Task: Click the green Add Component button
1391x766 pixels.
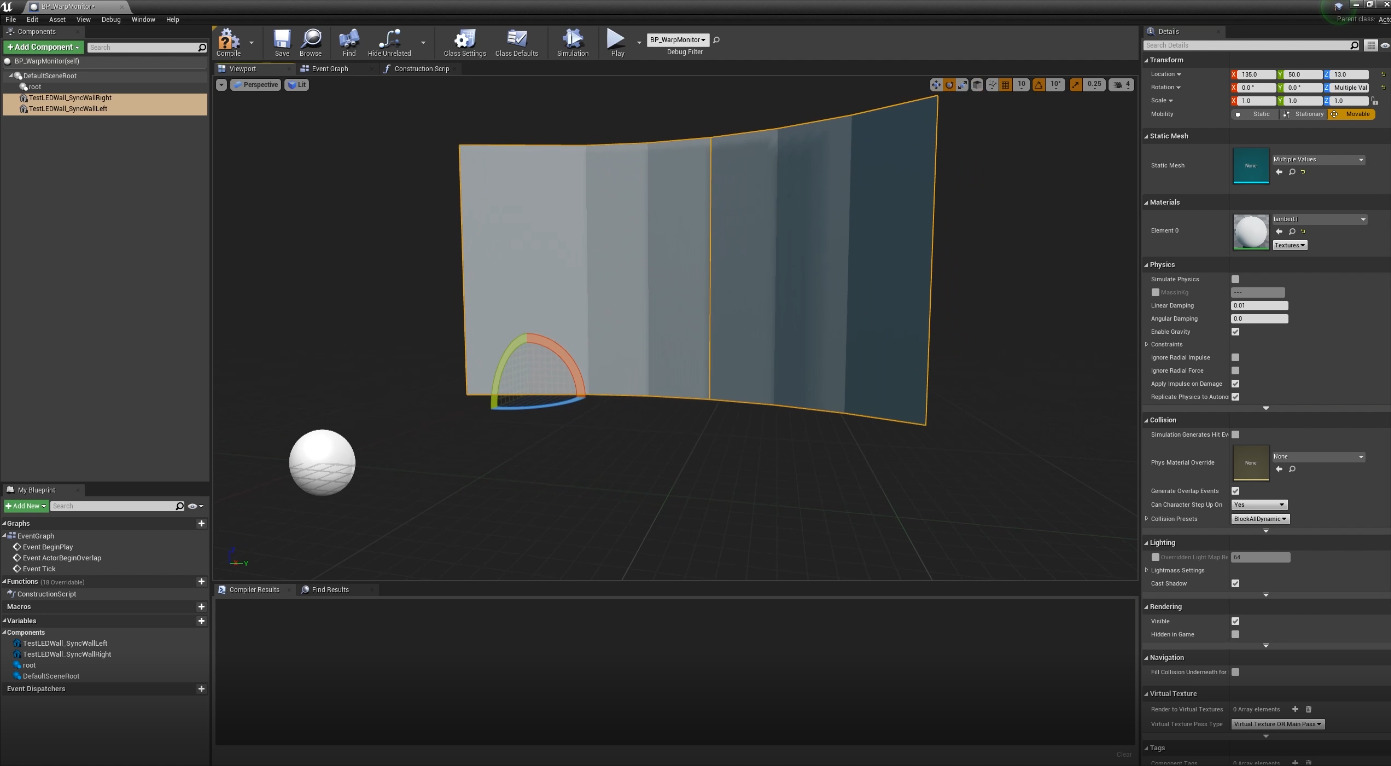Action: [43, 47]
